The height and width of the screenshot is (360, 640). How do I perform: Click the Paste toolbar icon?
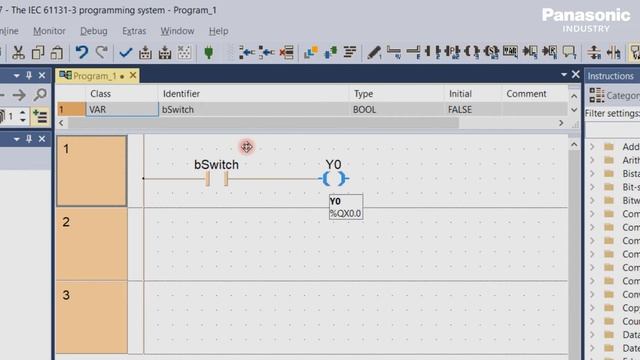[57, 53]
